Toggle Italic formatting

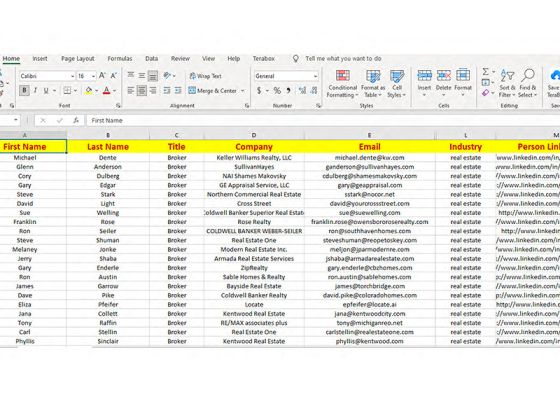click(35, 90)
